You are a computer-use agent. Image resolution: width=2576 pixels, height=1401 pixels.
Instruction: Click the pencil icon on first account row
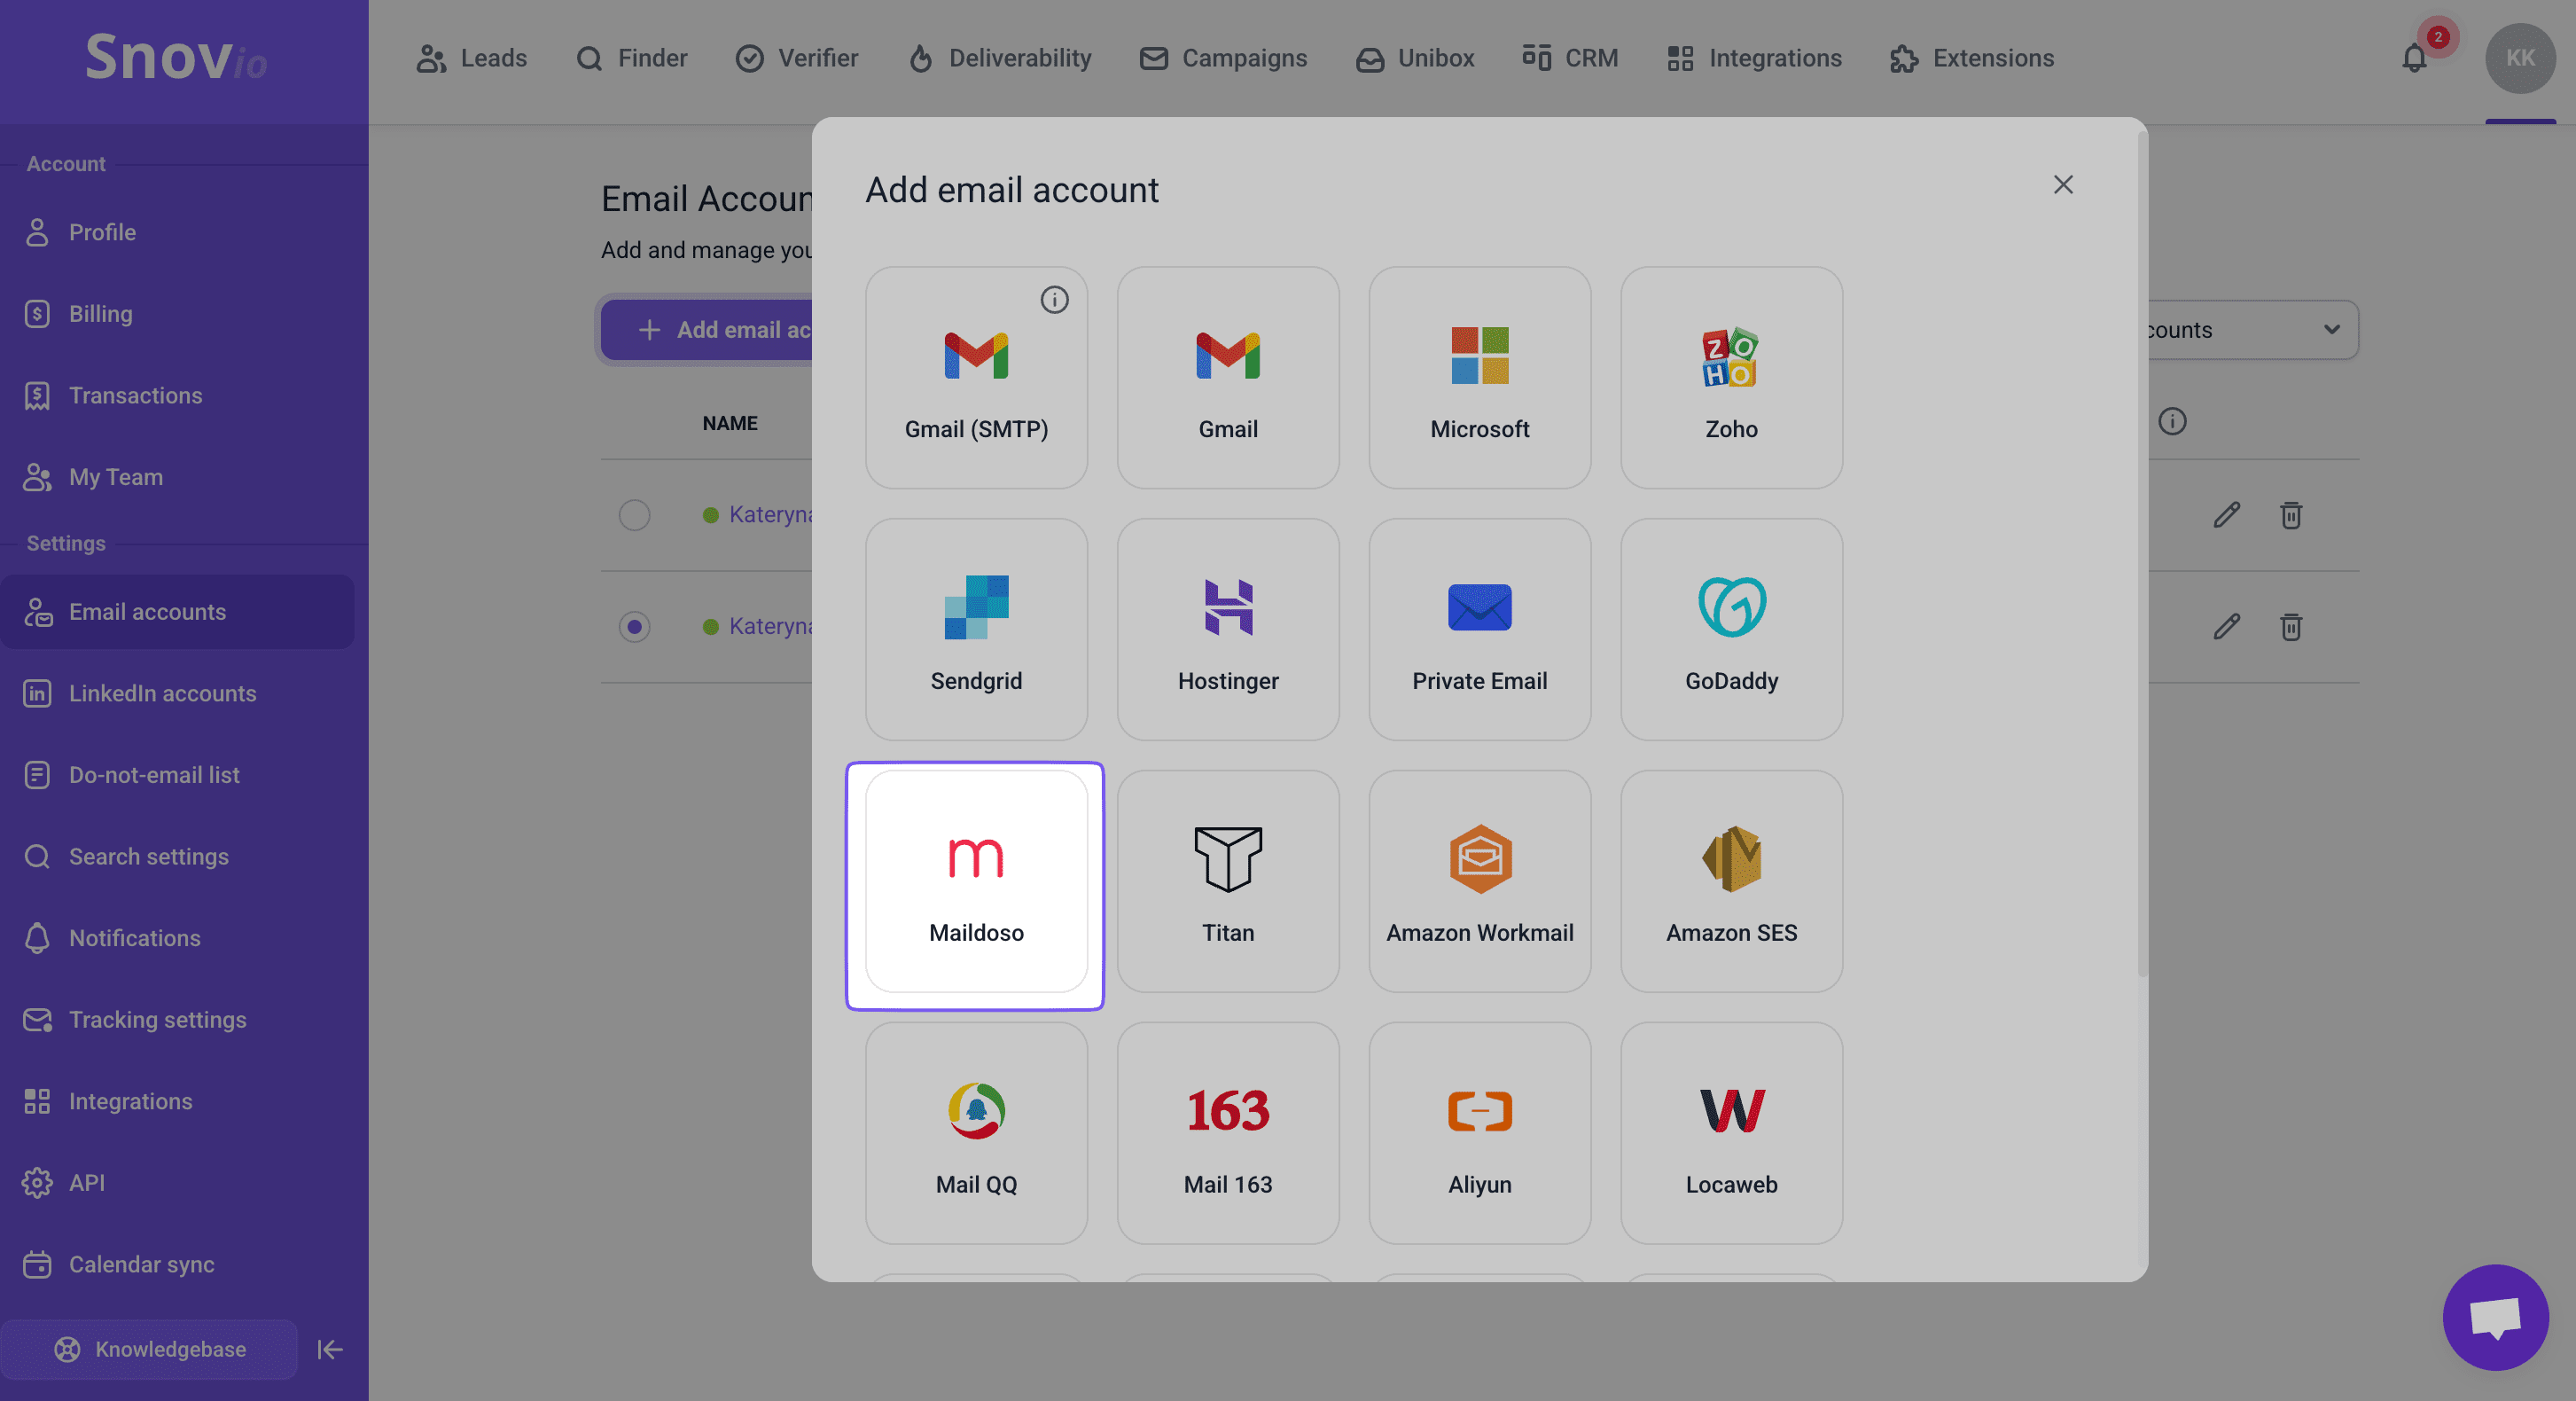tap(2226, 515)
